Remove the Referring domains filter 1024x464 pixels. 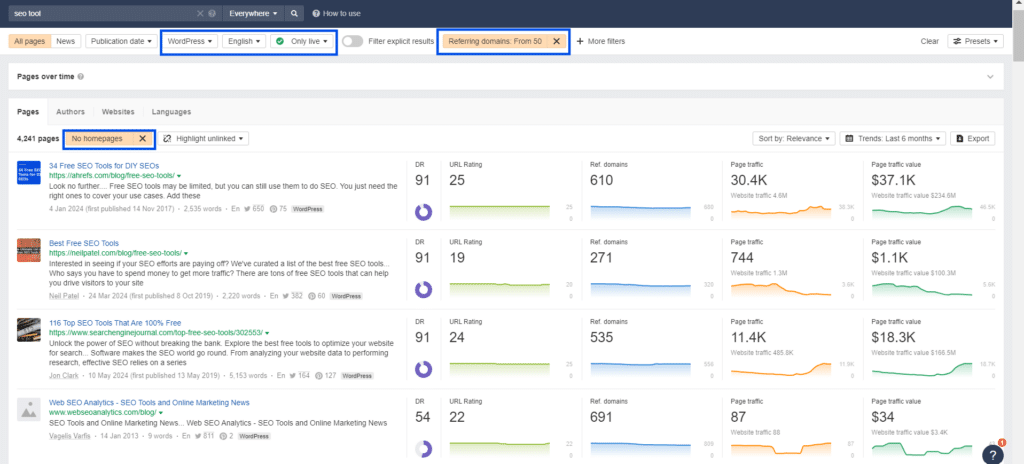pos(556,41)
